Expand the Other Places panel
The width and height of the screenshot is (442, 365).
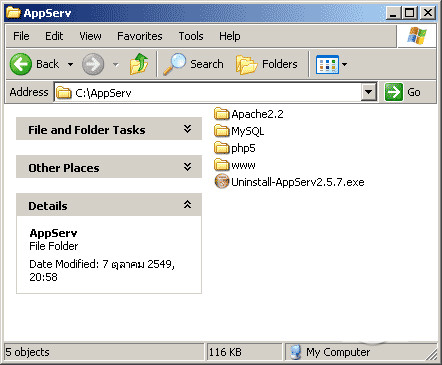coord(188,167)
